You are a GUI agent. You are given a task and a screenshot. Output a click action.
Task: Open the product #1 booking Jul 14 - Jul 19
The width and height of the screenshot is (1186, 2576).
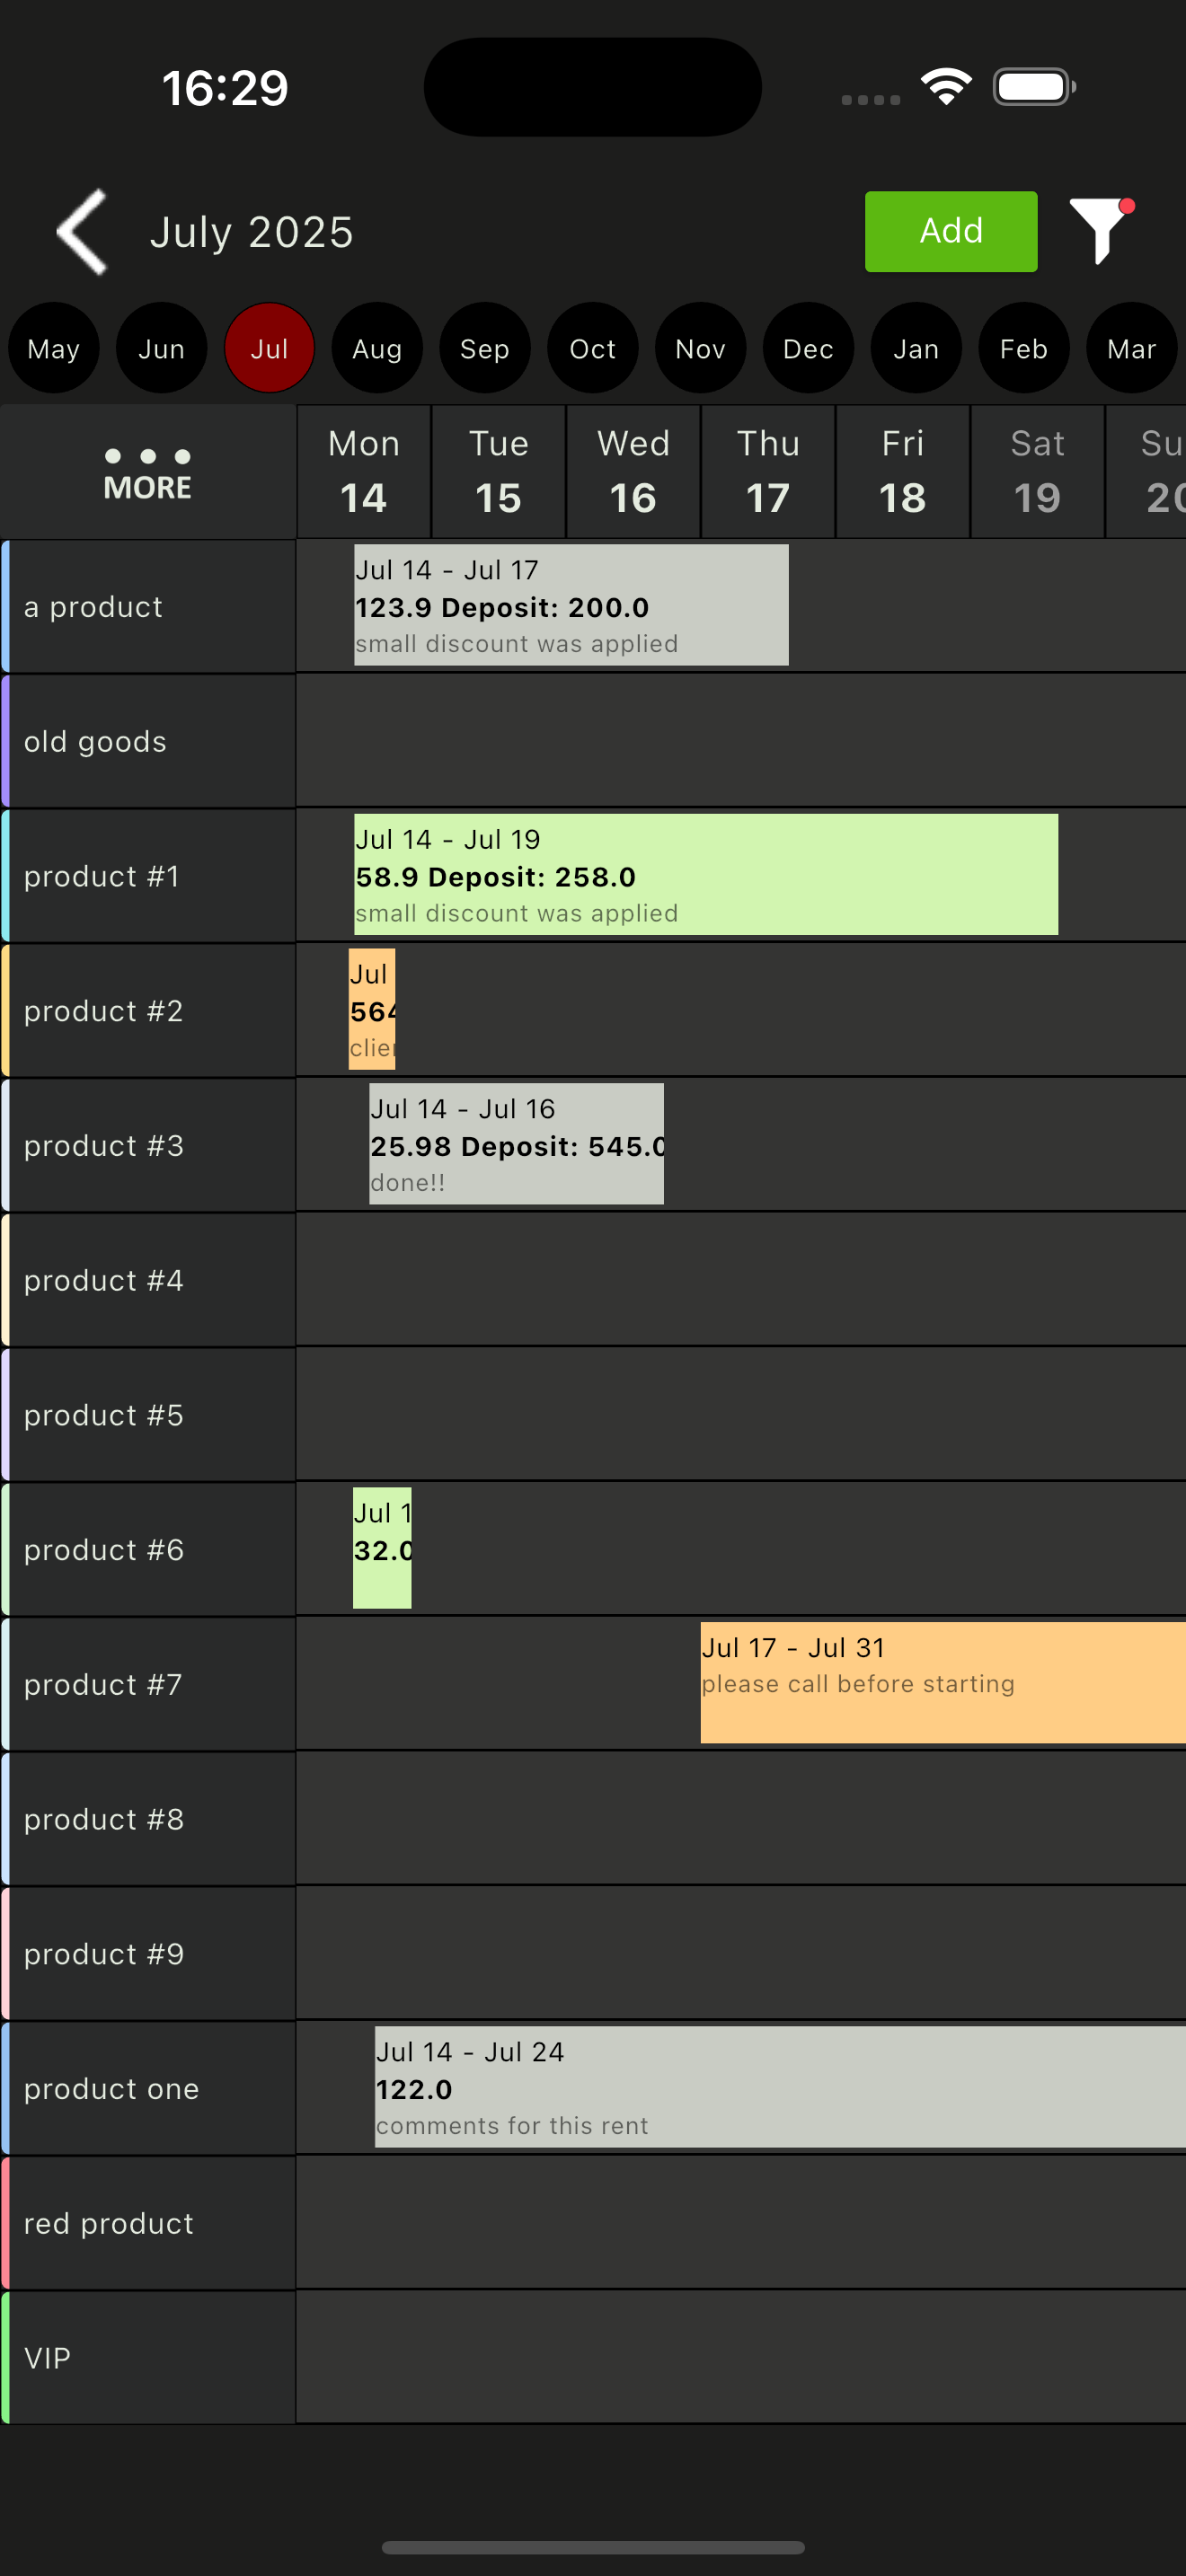point(705,874)
